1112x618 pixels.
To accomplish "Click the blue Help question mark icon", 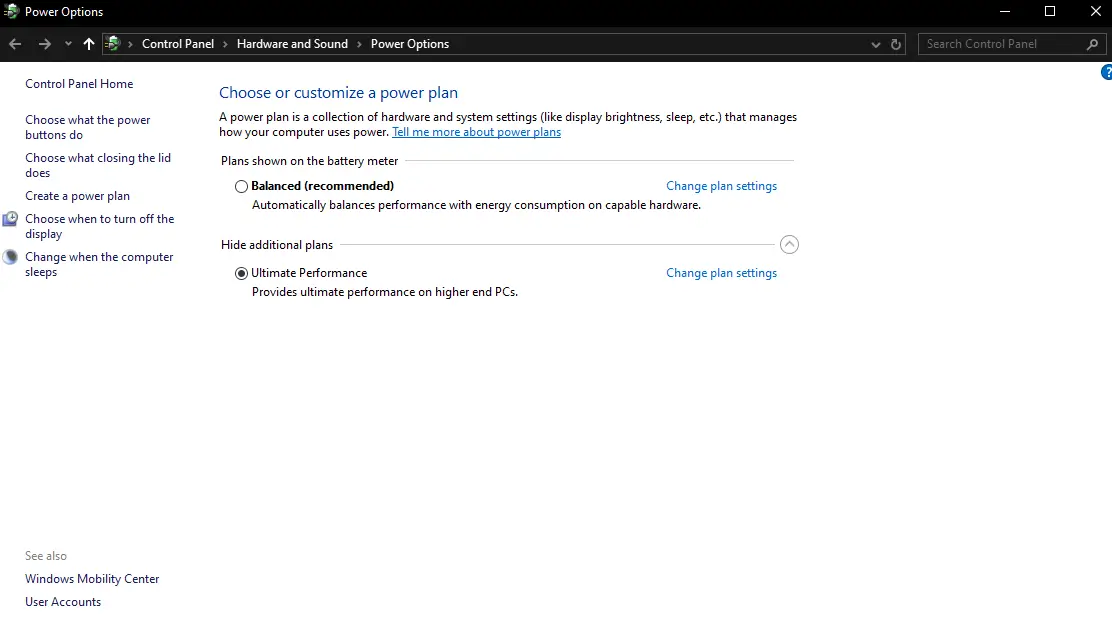I will point(1106,72).
